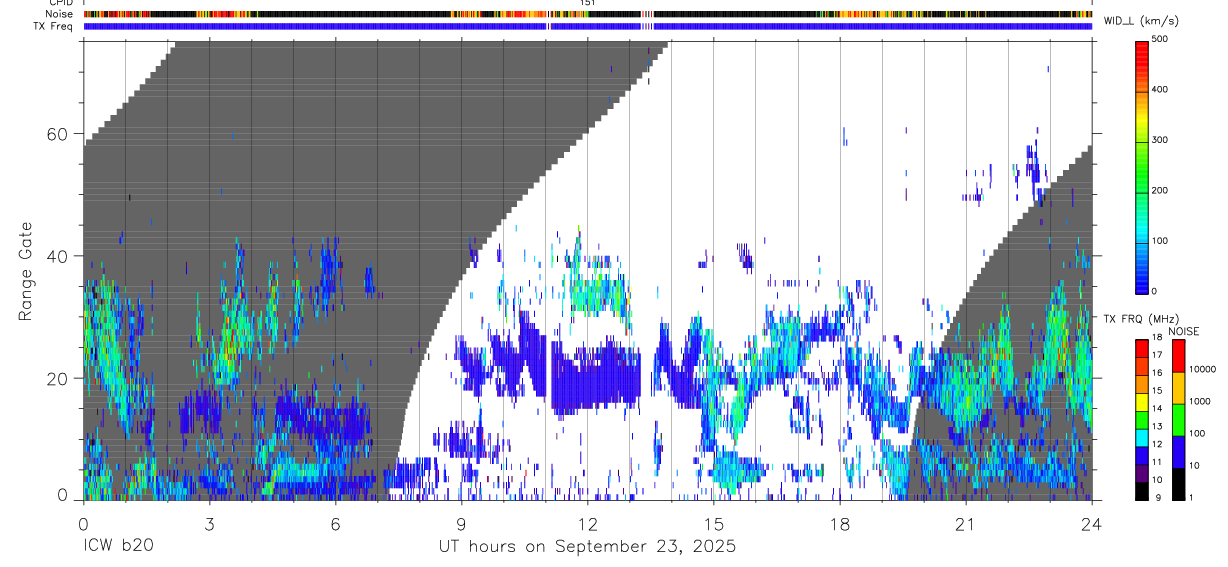The height and width of the screenshot is (567, 1228).
Task: Click the 16 tick on the TX FRQ scale
Action: [1157, 373]
